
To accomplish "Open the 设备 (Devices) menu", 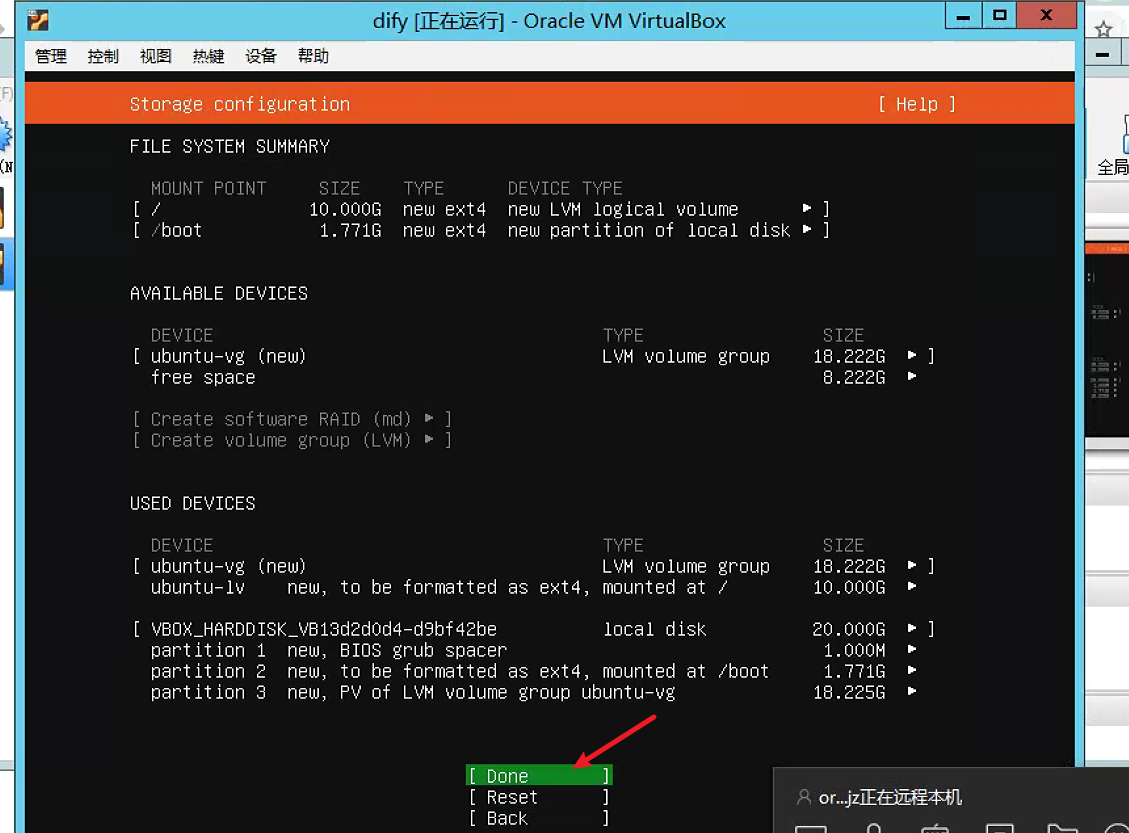I will [260, 56].
